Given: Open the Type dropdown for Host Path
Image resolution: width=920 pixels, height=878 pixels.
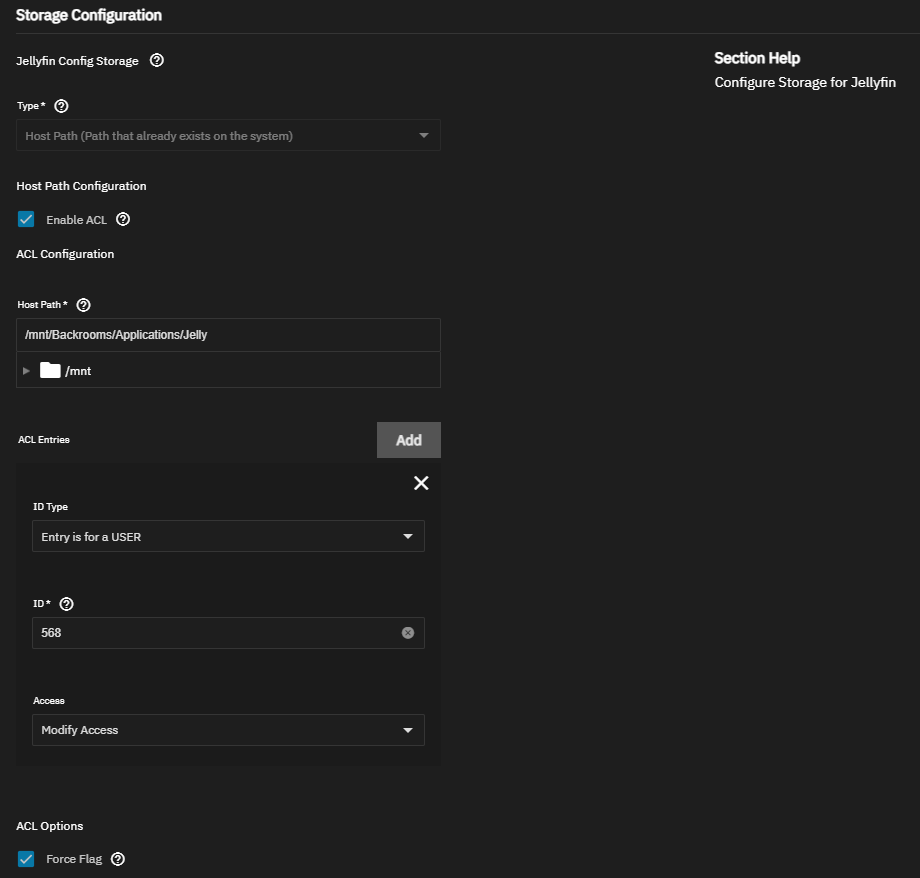Looking at the screenshot, I should 228,136.
